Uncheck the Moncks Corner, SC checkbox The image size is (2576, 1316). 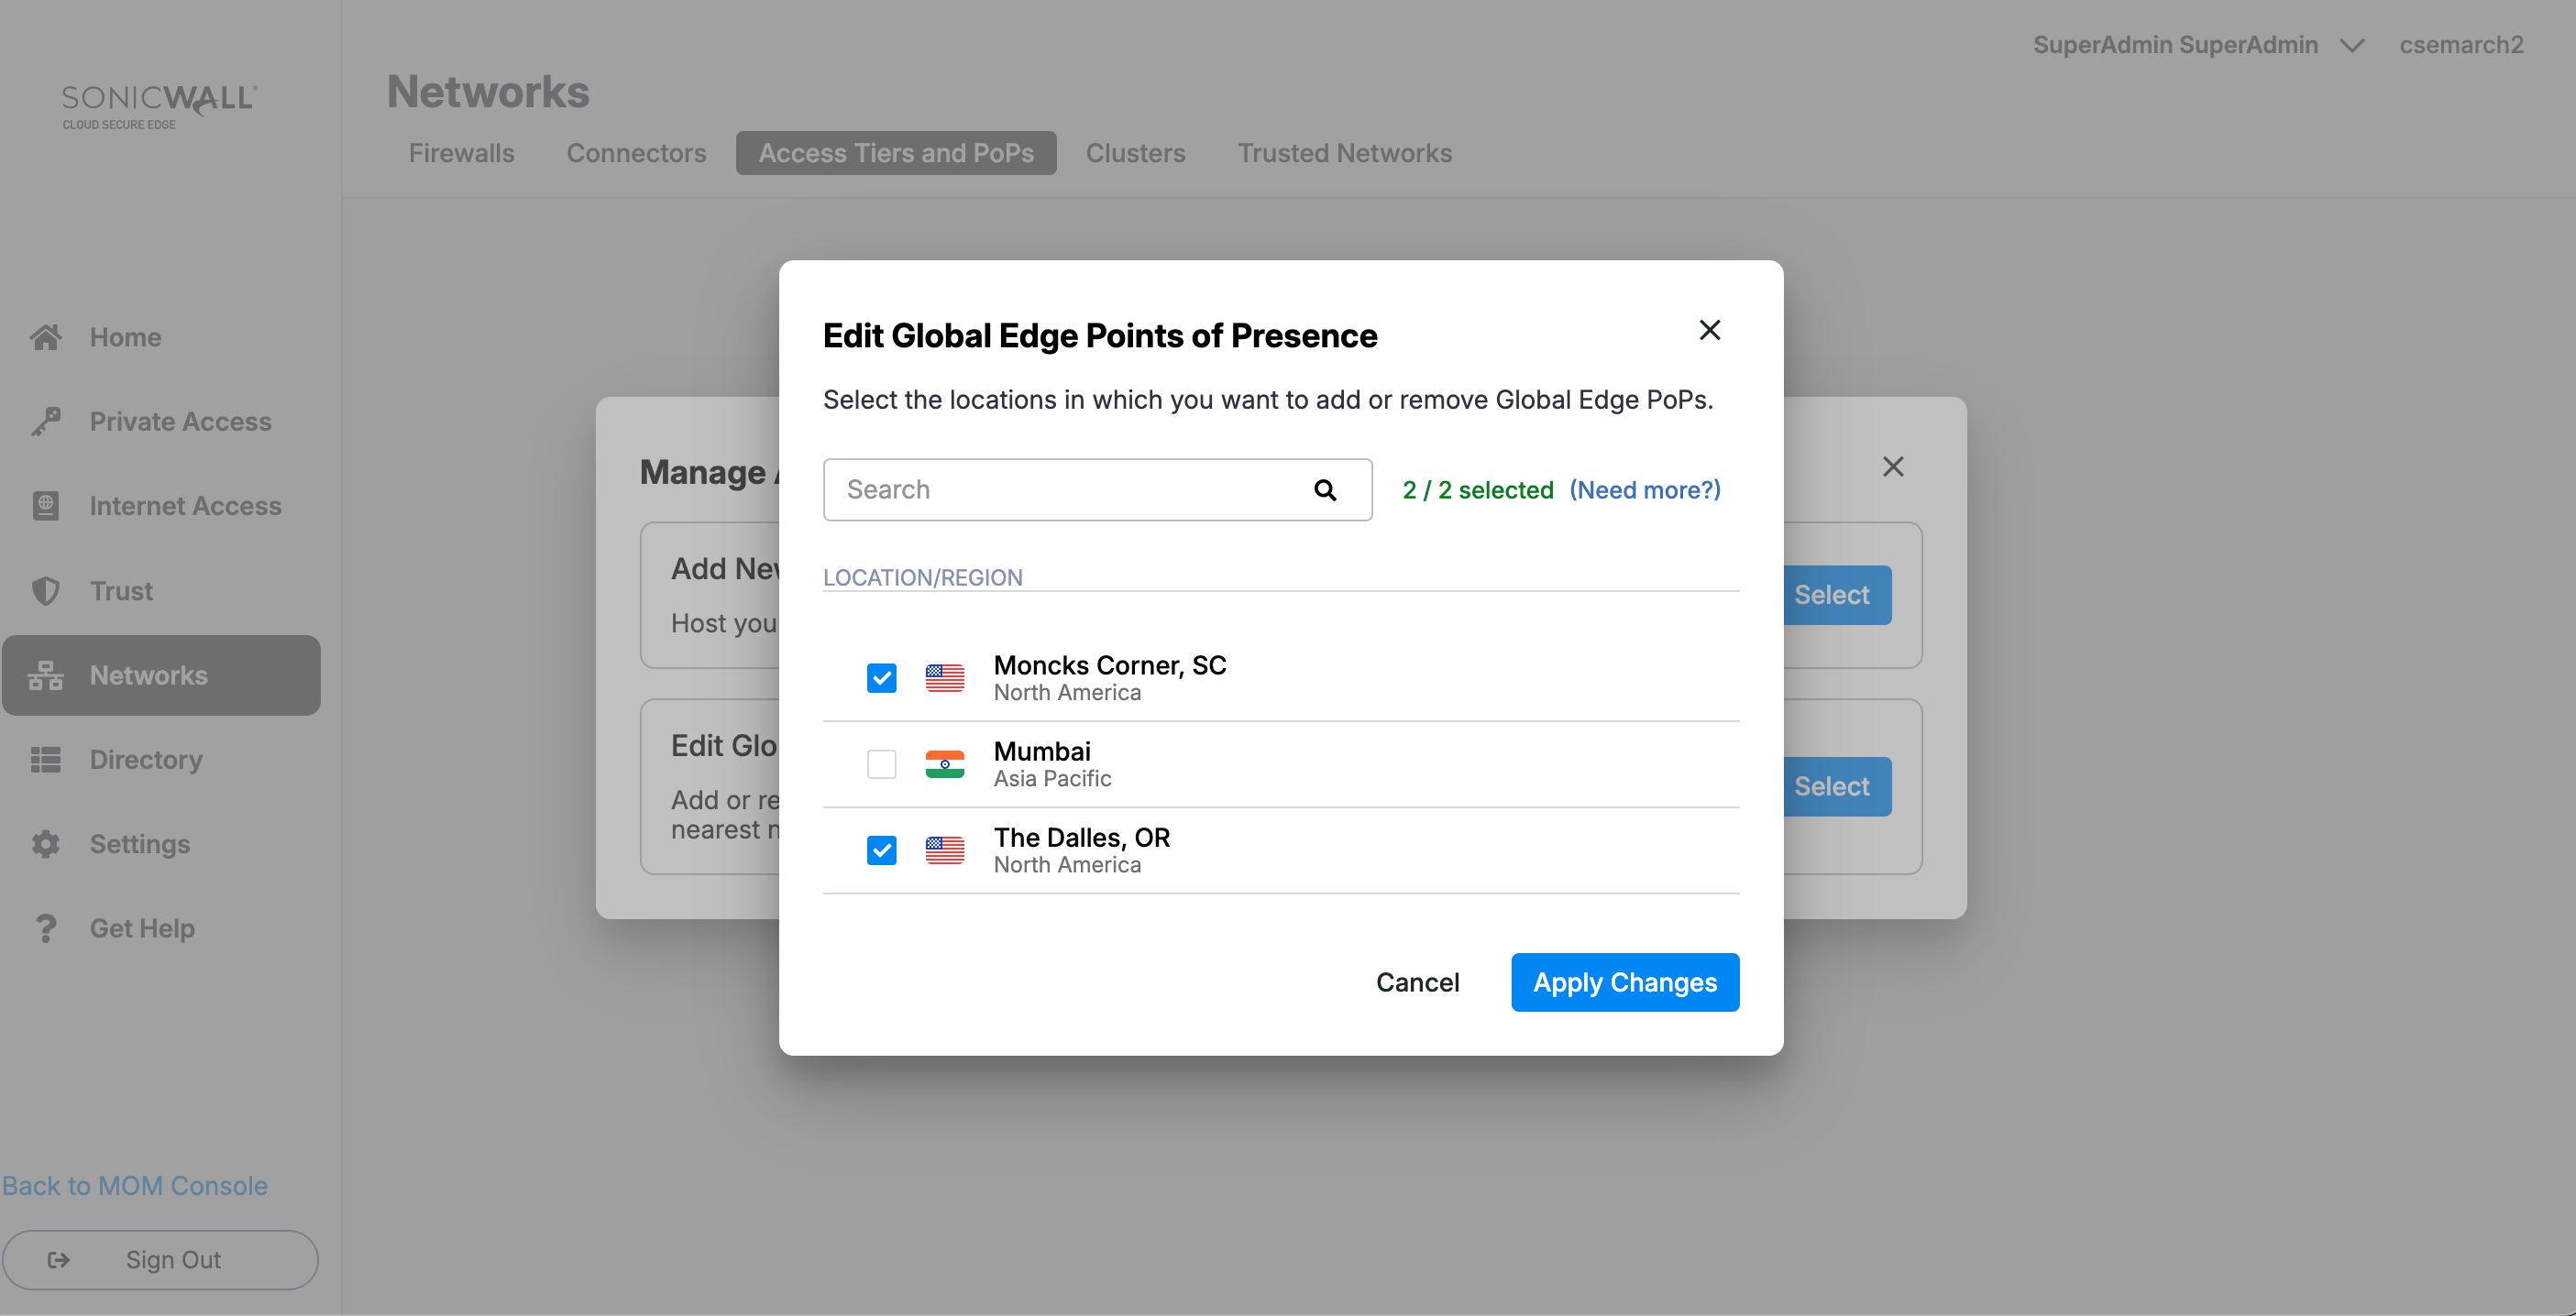(x=881, y=678)
